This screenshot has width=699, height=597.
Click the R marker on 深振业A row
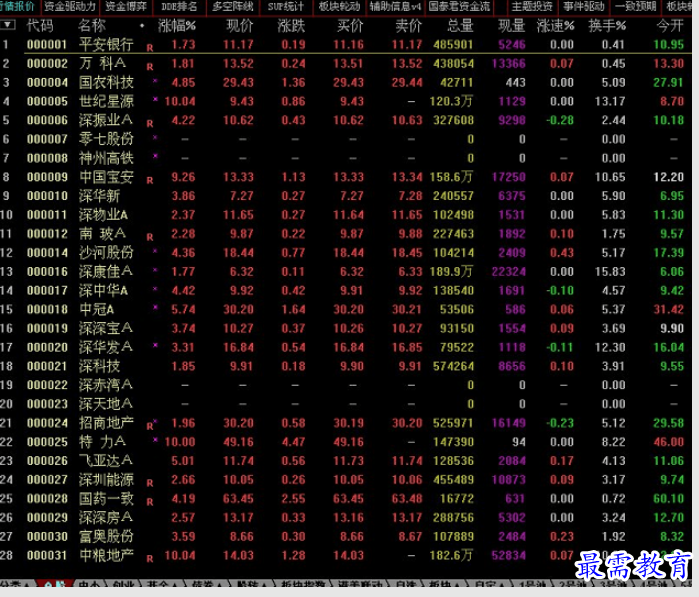(150, 124)
